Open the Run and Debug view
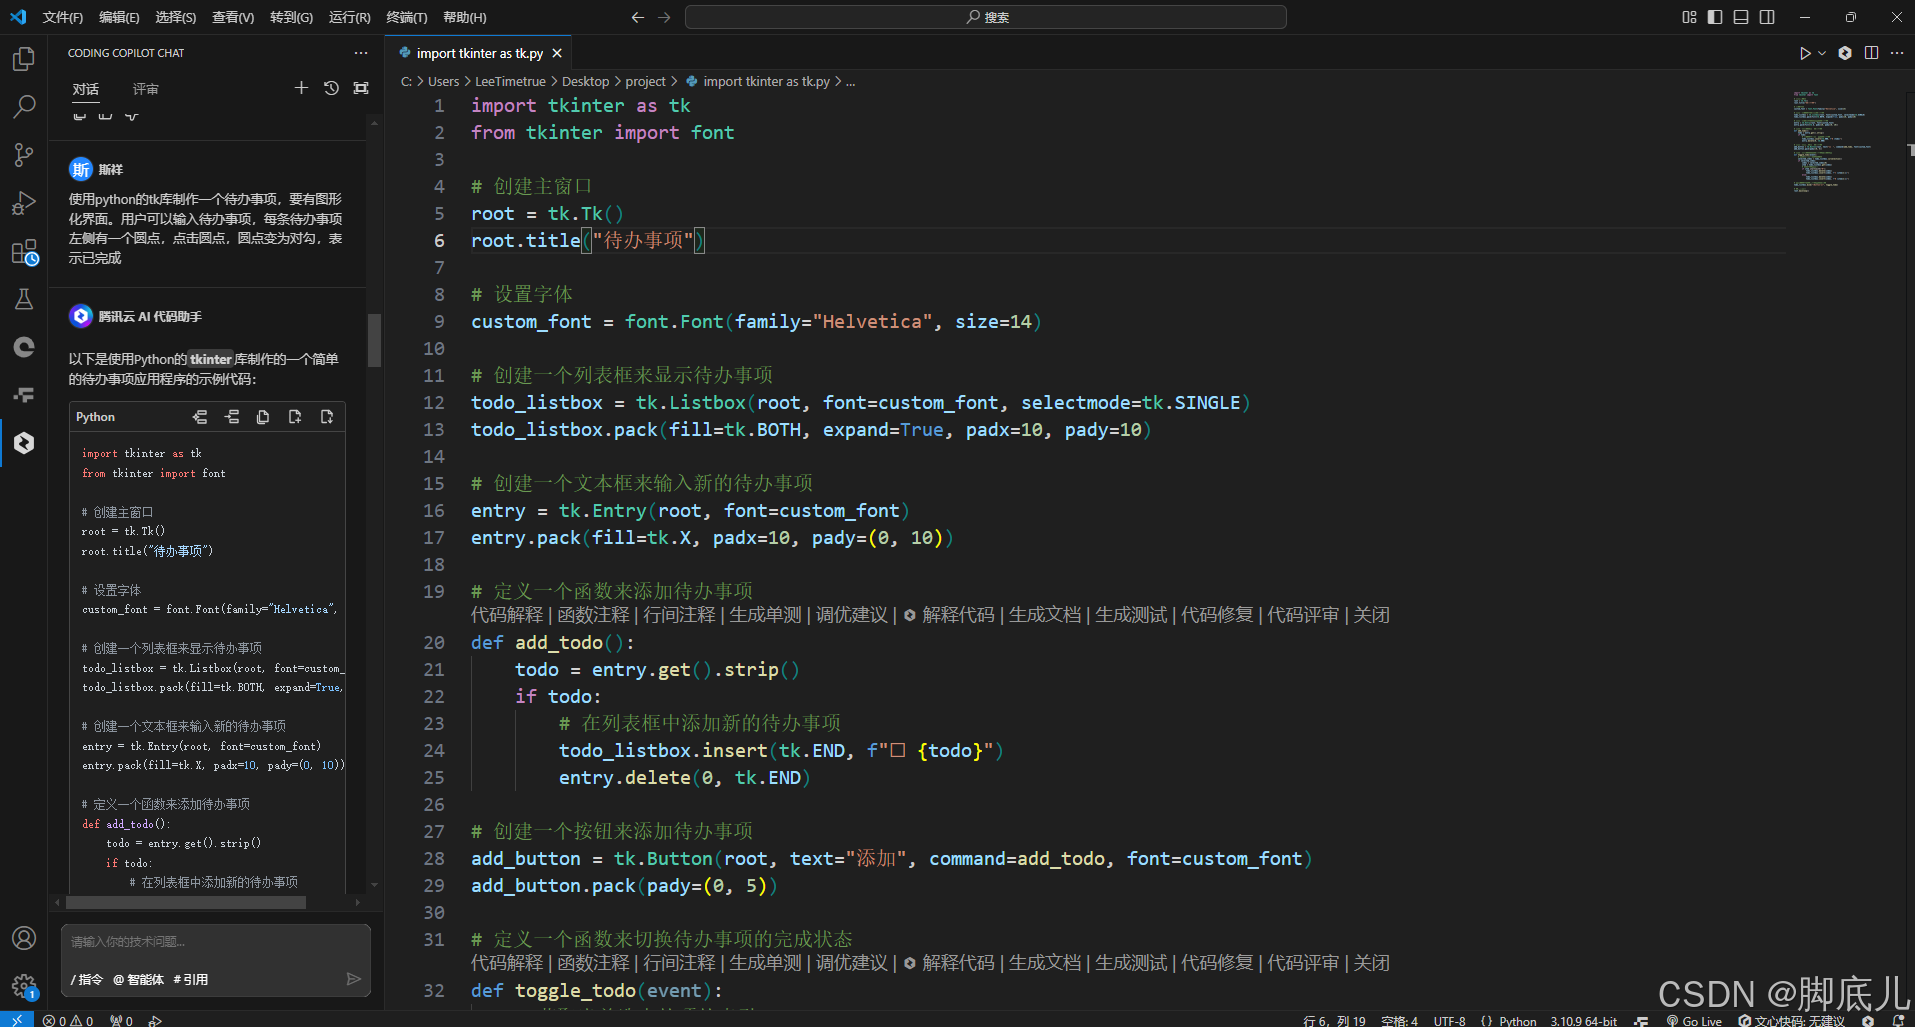Image resolution: width=1915 pixels, height=1027 pixels. point(24,203)
